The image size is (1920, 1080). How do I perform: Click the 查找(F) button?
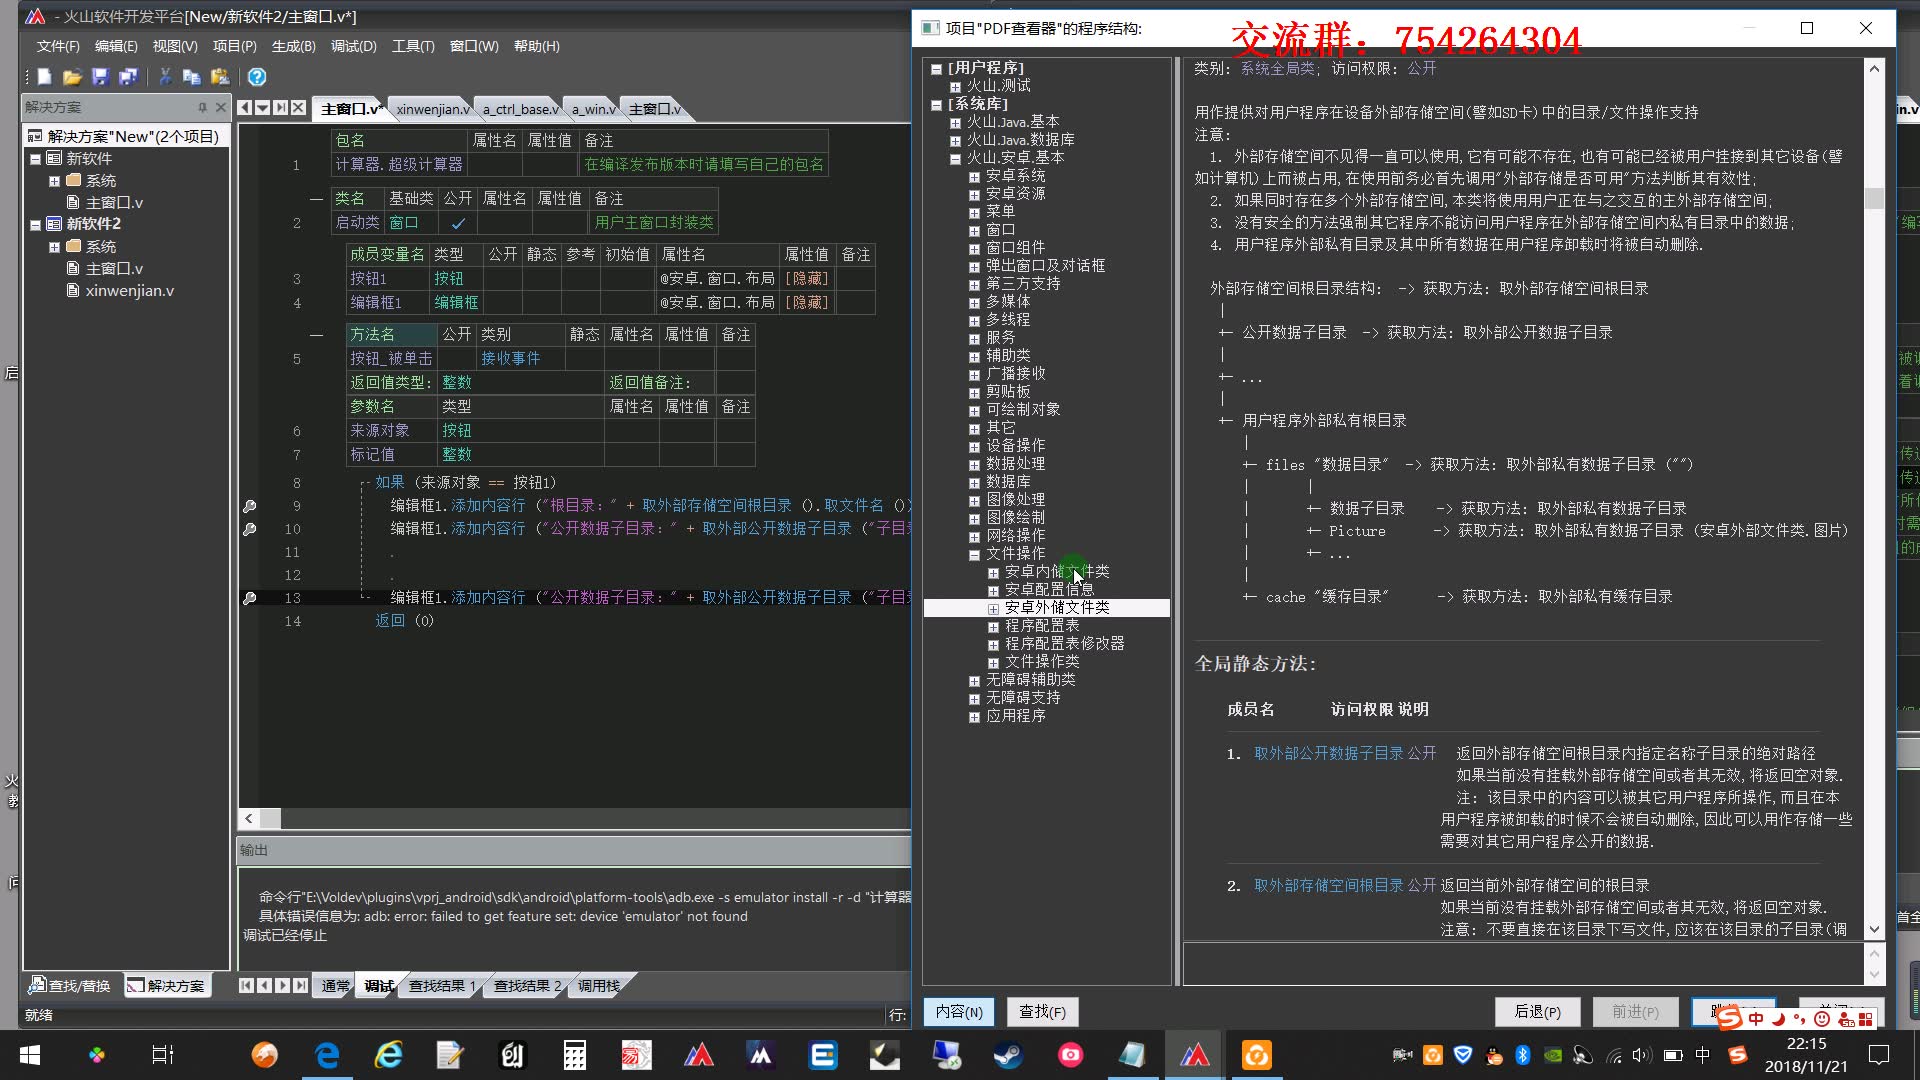click(x=1042, y=1012)
